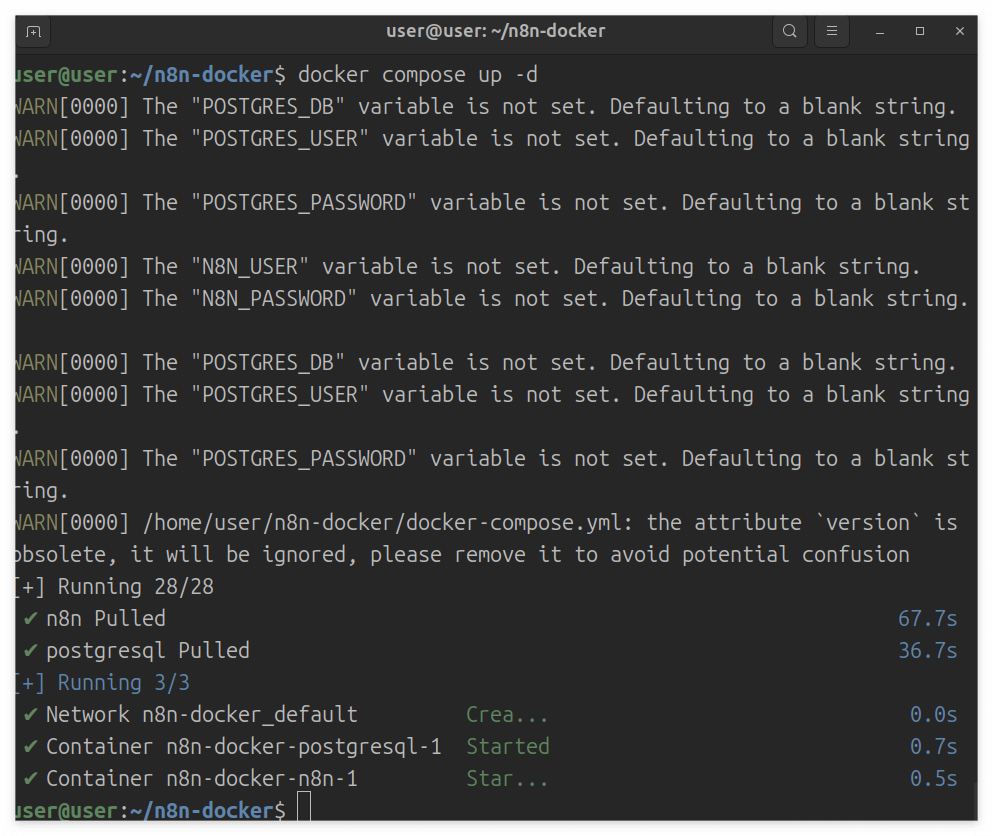Click the cursor at the bottom prompt
The width and height of the screenshot is (993, 836).
click(304, 806)
